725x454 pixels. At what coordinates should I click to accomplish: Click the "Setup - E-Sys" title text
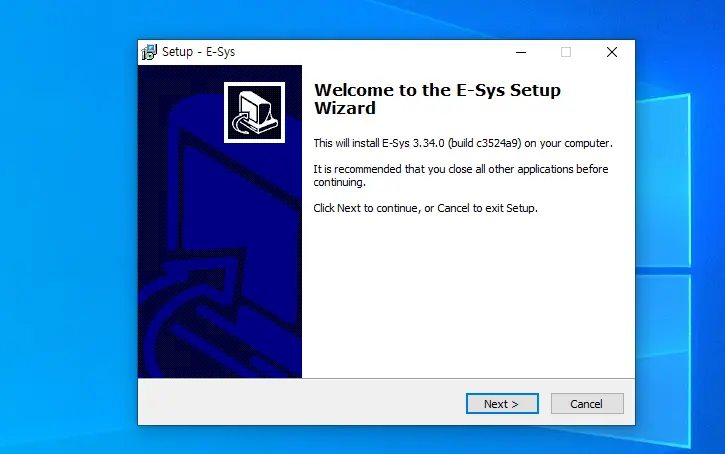(x=198, y=52)
